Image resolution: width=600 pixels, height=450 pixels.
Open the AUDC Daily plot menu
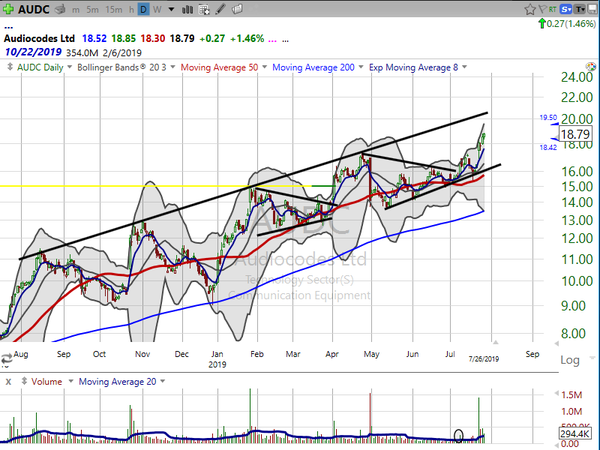[36, 67]
